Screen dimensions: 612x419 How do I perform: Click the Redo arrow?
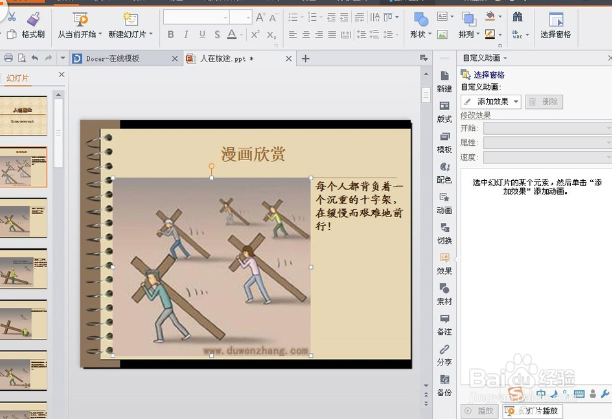tap(48, 58)
